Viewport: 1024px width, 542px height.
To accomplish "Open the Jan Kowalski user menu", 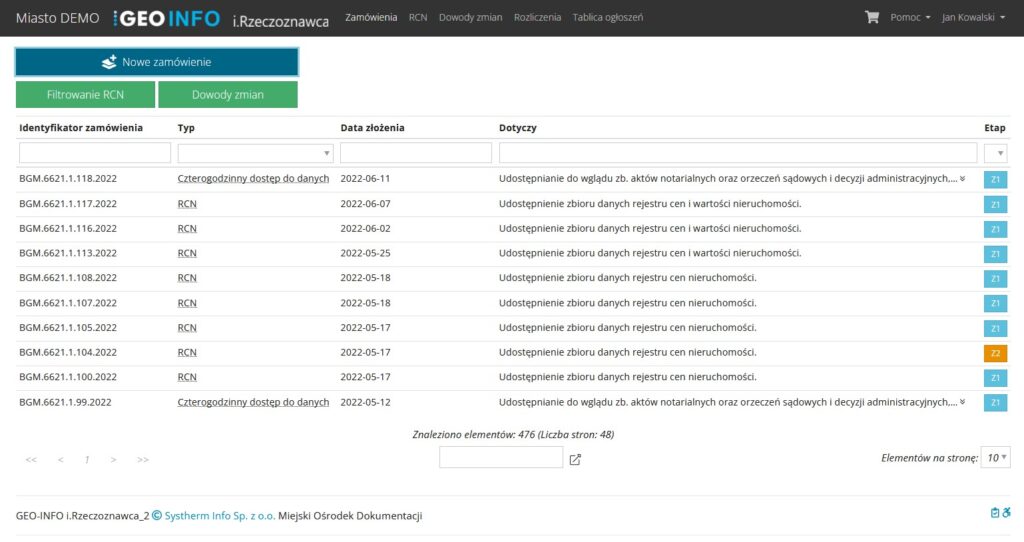I will (973, 17).
